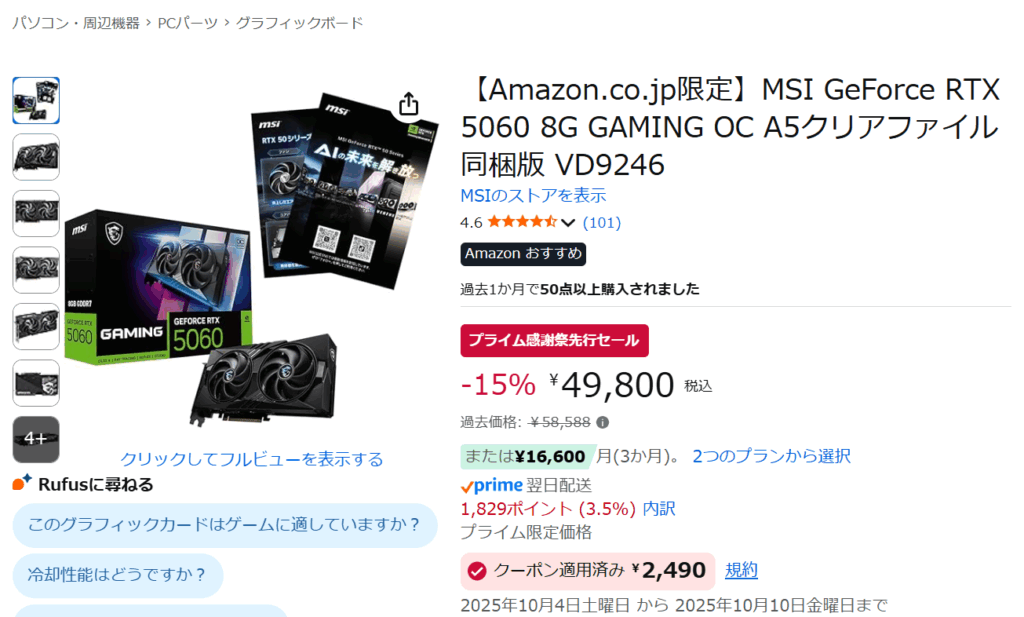Ask Rufus about 冷却性能はどうですか
The image size is (1024, 617).
click(118, 575)
